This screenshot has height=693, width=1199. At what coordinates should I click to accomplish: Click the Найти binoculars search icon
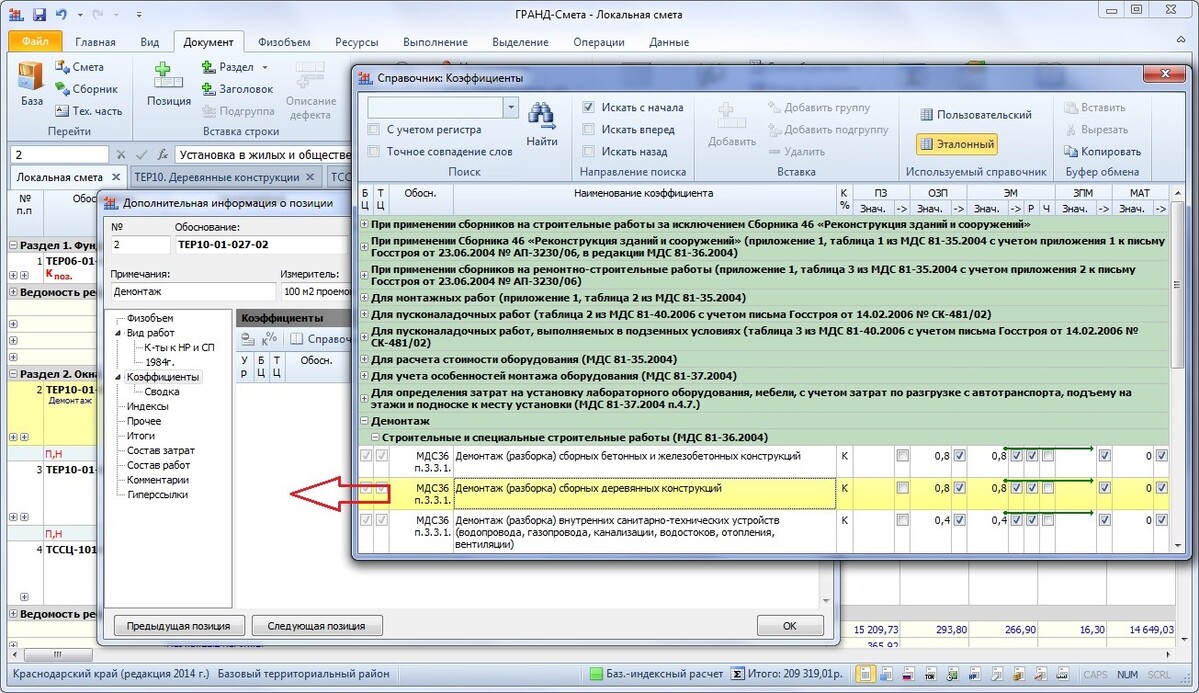coord(541,116)
